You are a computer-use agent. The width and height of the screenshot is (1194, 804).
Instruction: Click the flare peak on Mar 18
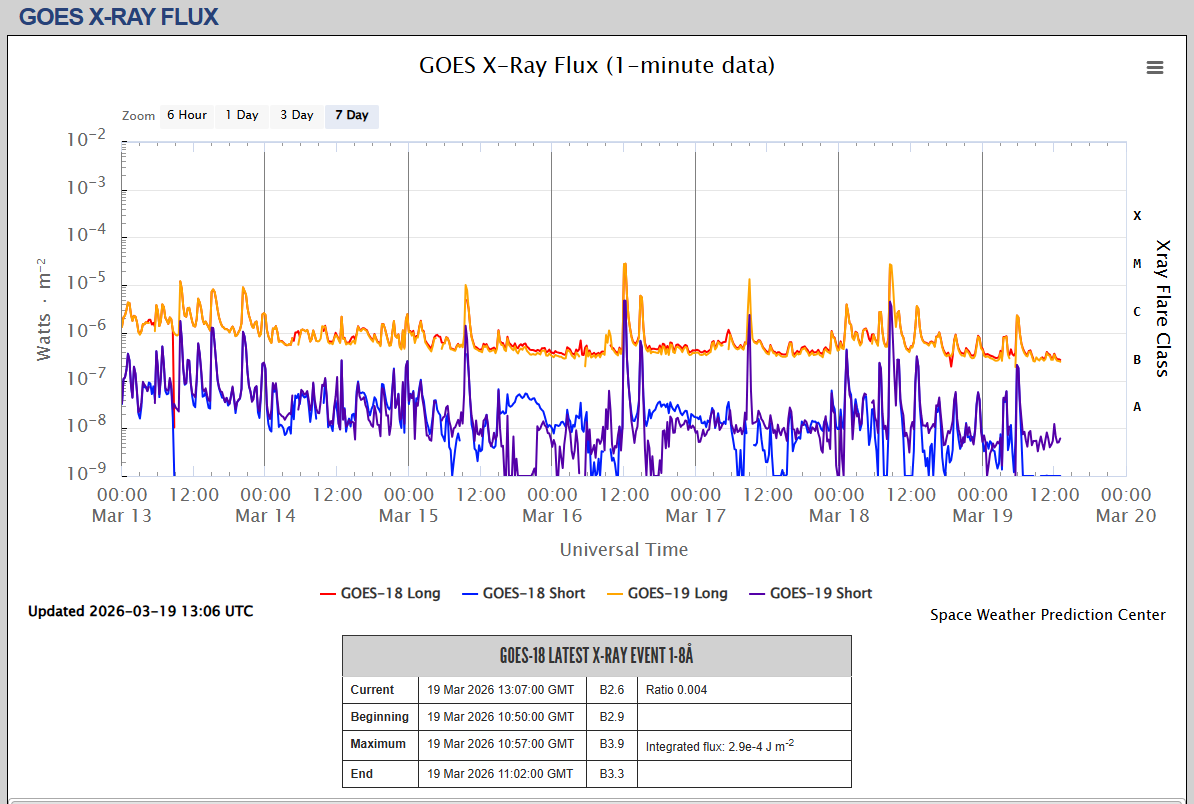(x=890, y=268)
